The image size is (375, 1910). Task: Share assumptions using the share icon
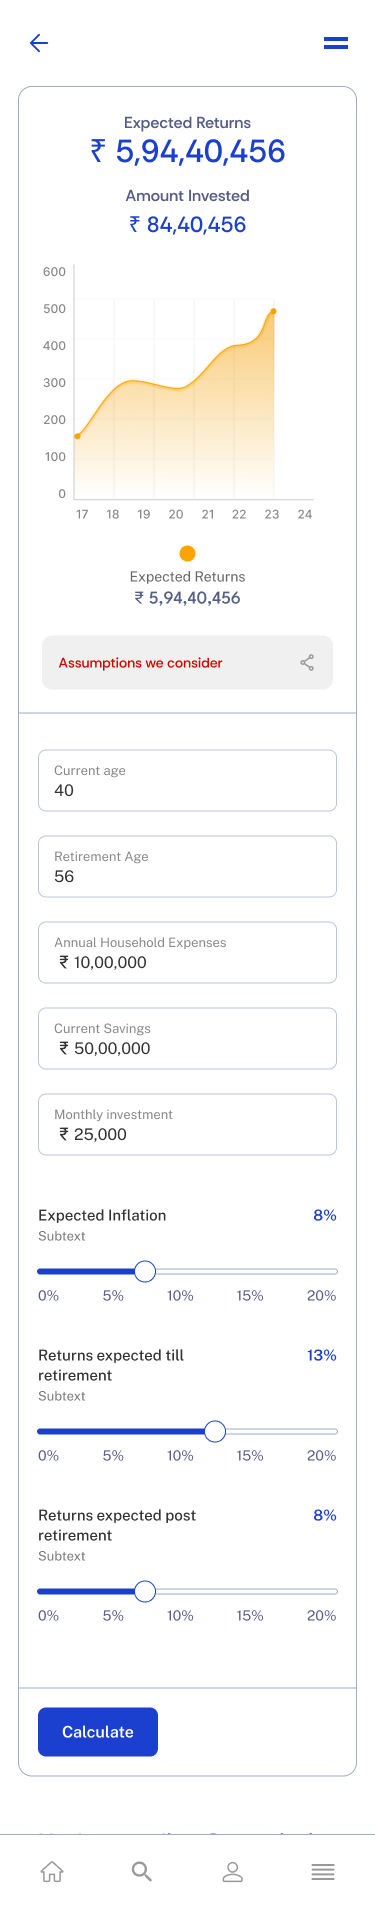click(307, 663)
